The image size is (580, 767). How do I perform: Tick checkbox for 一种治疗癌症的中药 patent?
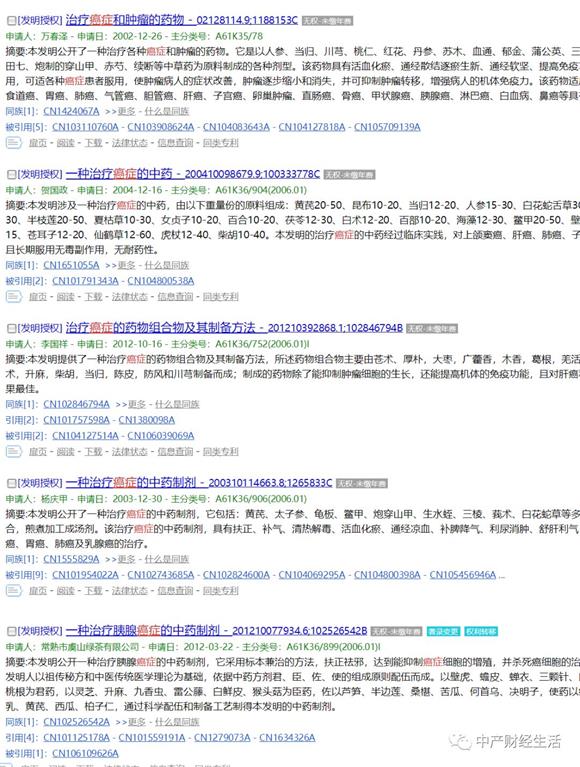tap(11, 175)
